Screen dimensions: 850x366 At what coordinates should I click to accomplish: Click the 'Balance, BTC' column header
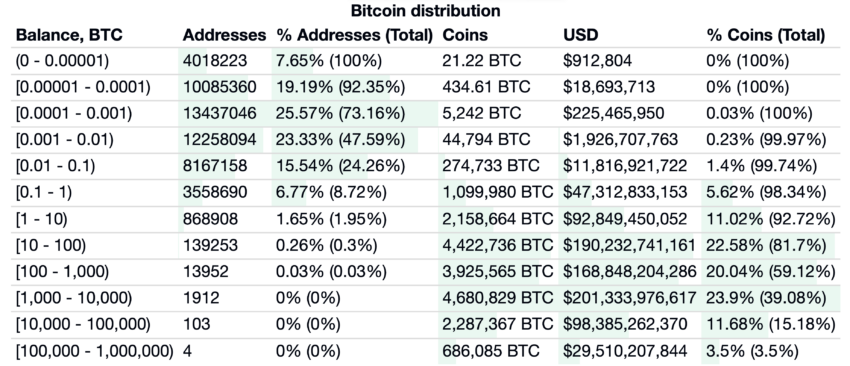(x=69, y=35)
